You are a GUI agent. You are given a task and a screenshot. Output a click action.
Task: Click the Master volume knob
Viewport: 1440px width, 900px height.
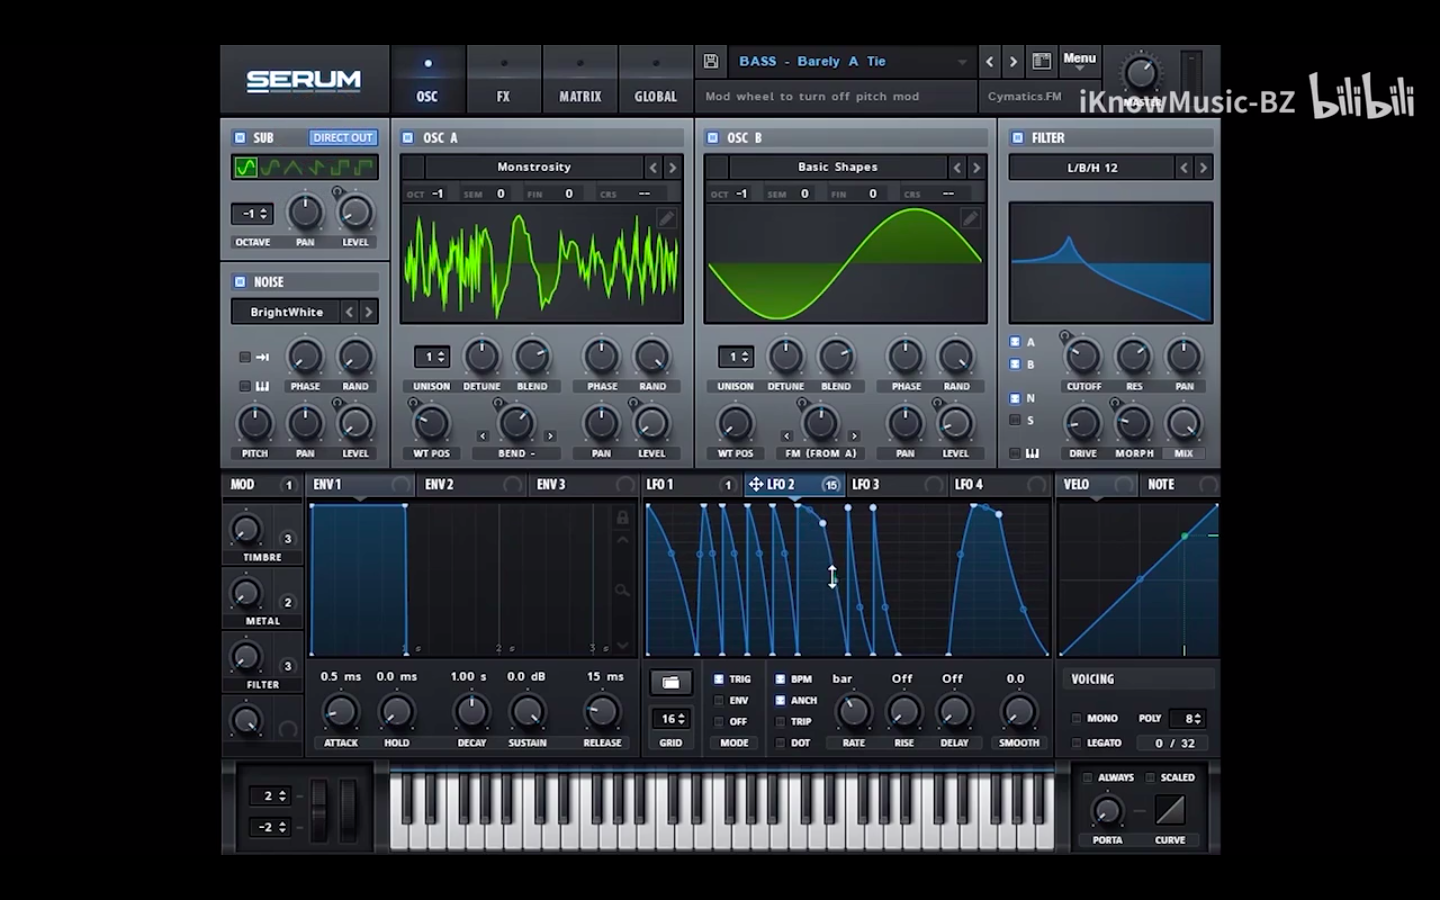1140,74
